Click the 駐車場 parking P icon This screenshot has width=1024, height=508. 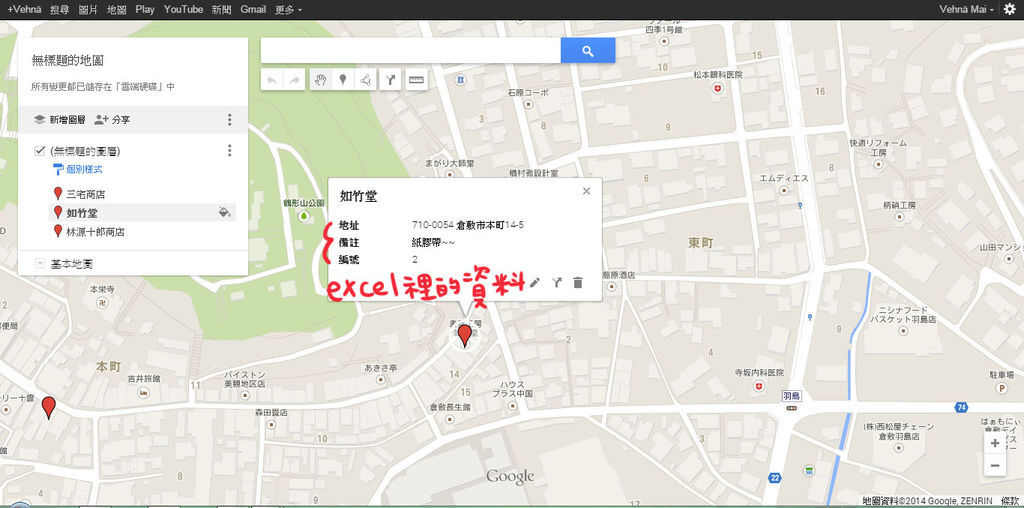[x=1002, y=388]
